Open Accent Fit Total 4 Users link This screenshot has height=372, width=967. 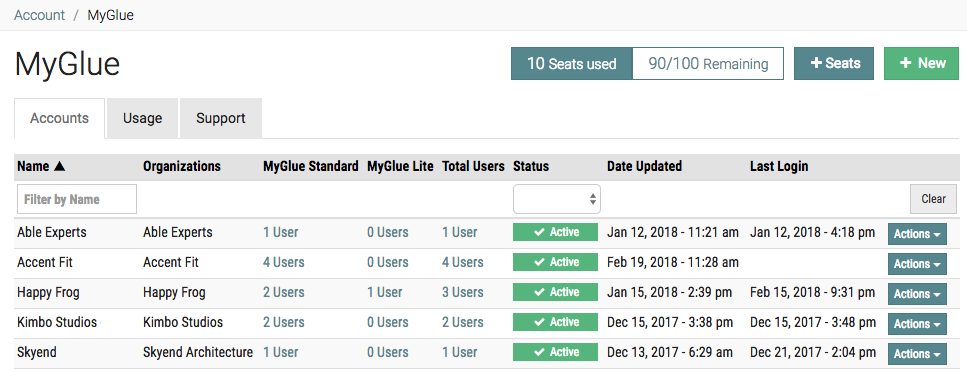(463, 262)
